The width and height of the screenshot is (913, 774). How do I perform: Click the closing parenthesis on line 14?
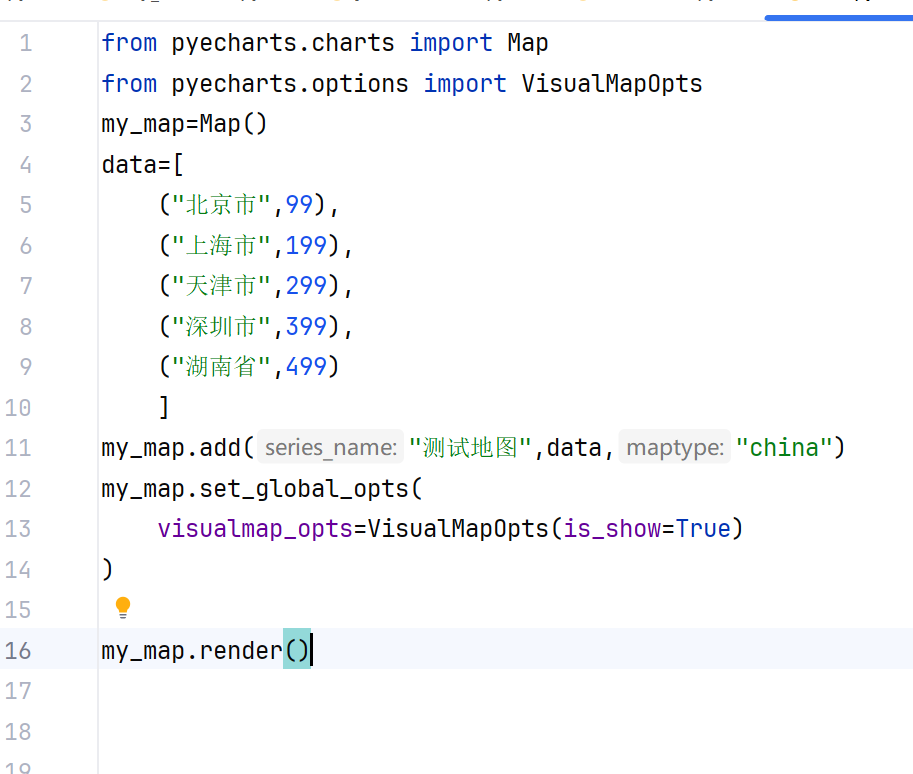coord(107,569)
